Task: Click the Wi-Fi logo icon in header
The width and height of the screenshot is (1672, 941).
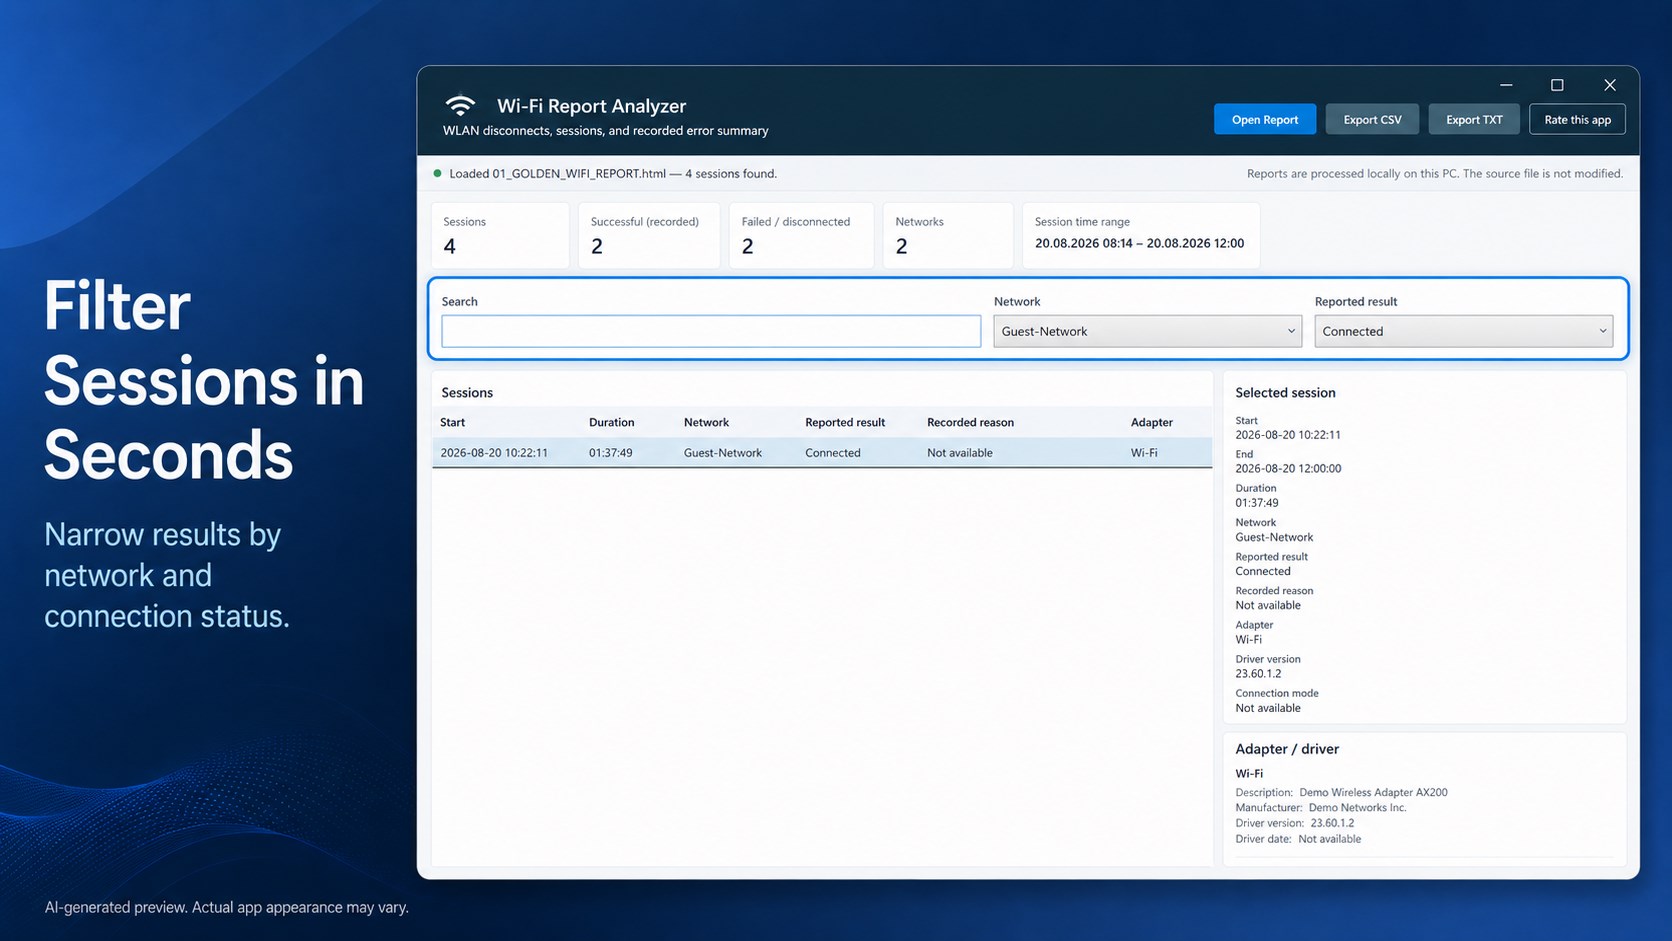Action: (460, 105)
